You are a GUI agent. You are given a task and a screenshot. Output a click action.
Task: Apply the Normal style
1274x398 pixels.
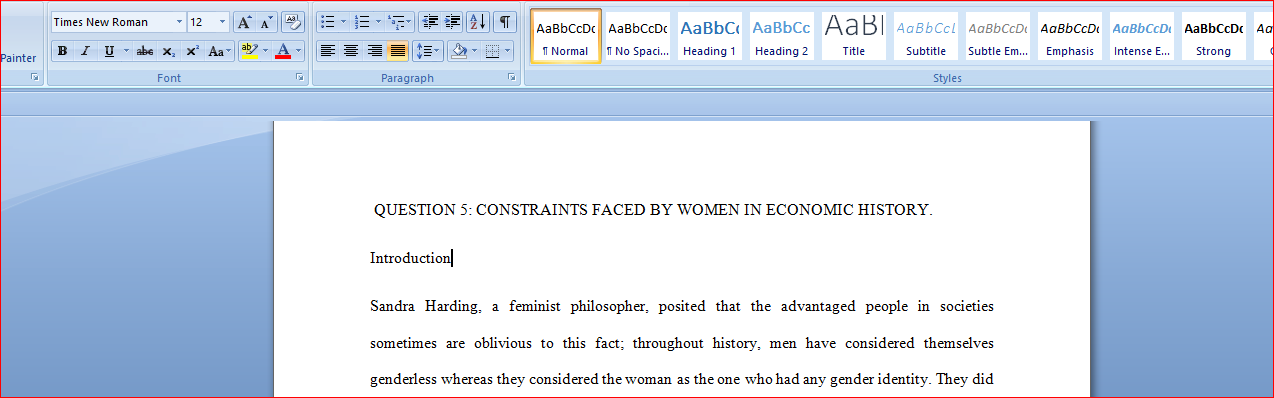point(566,36)
